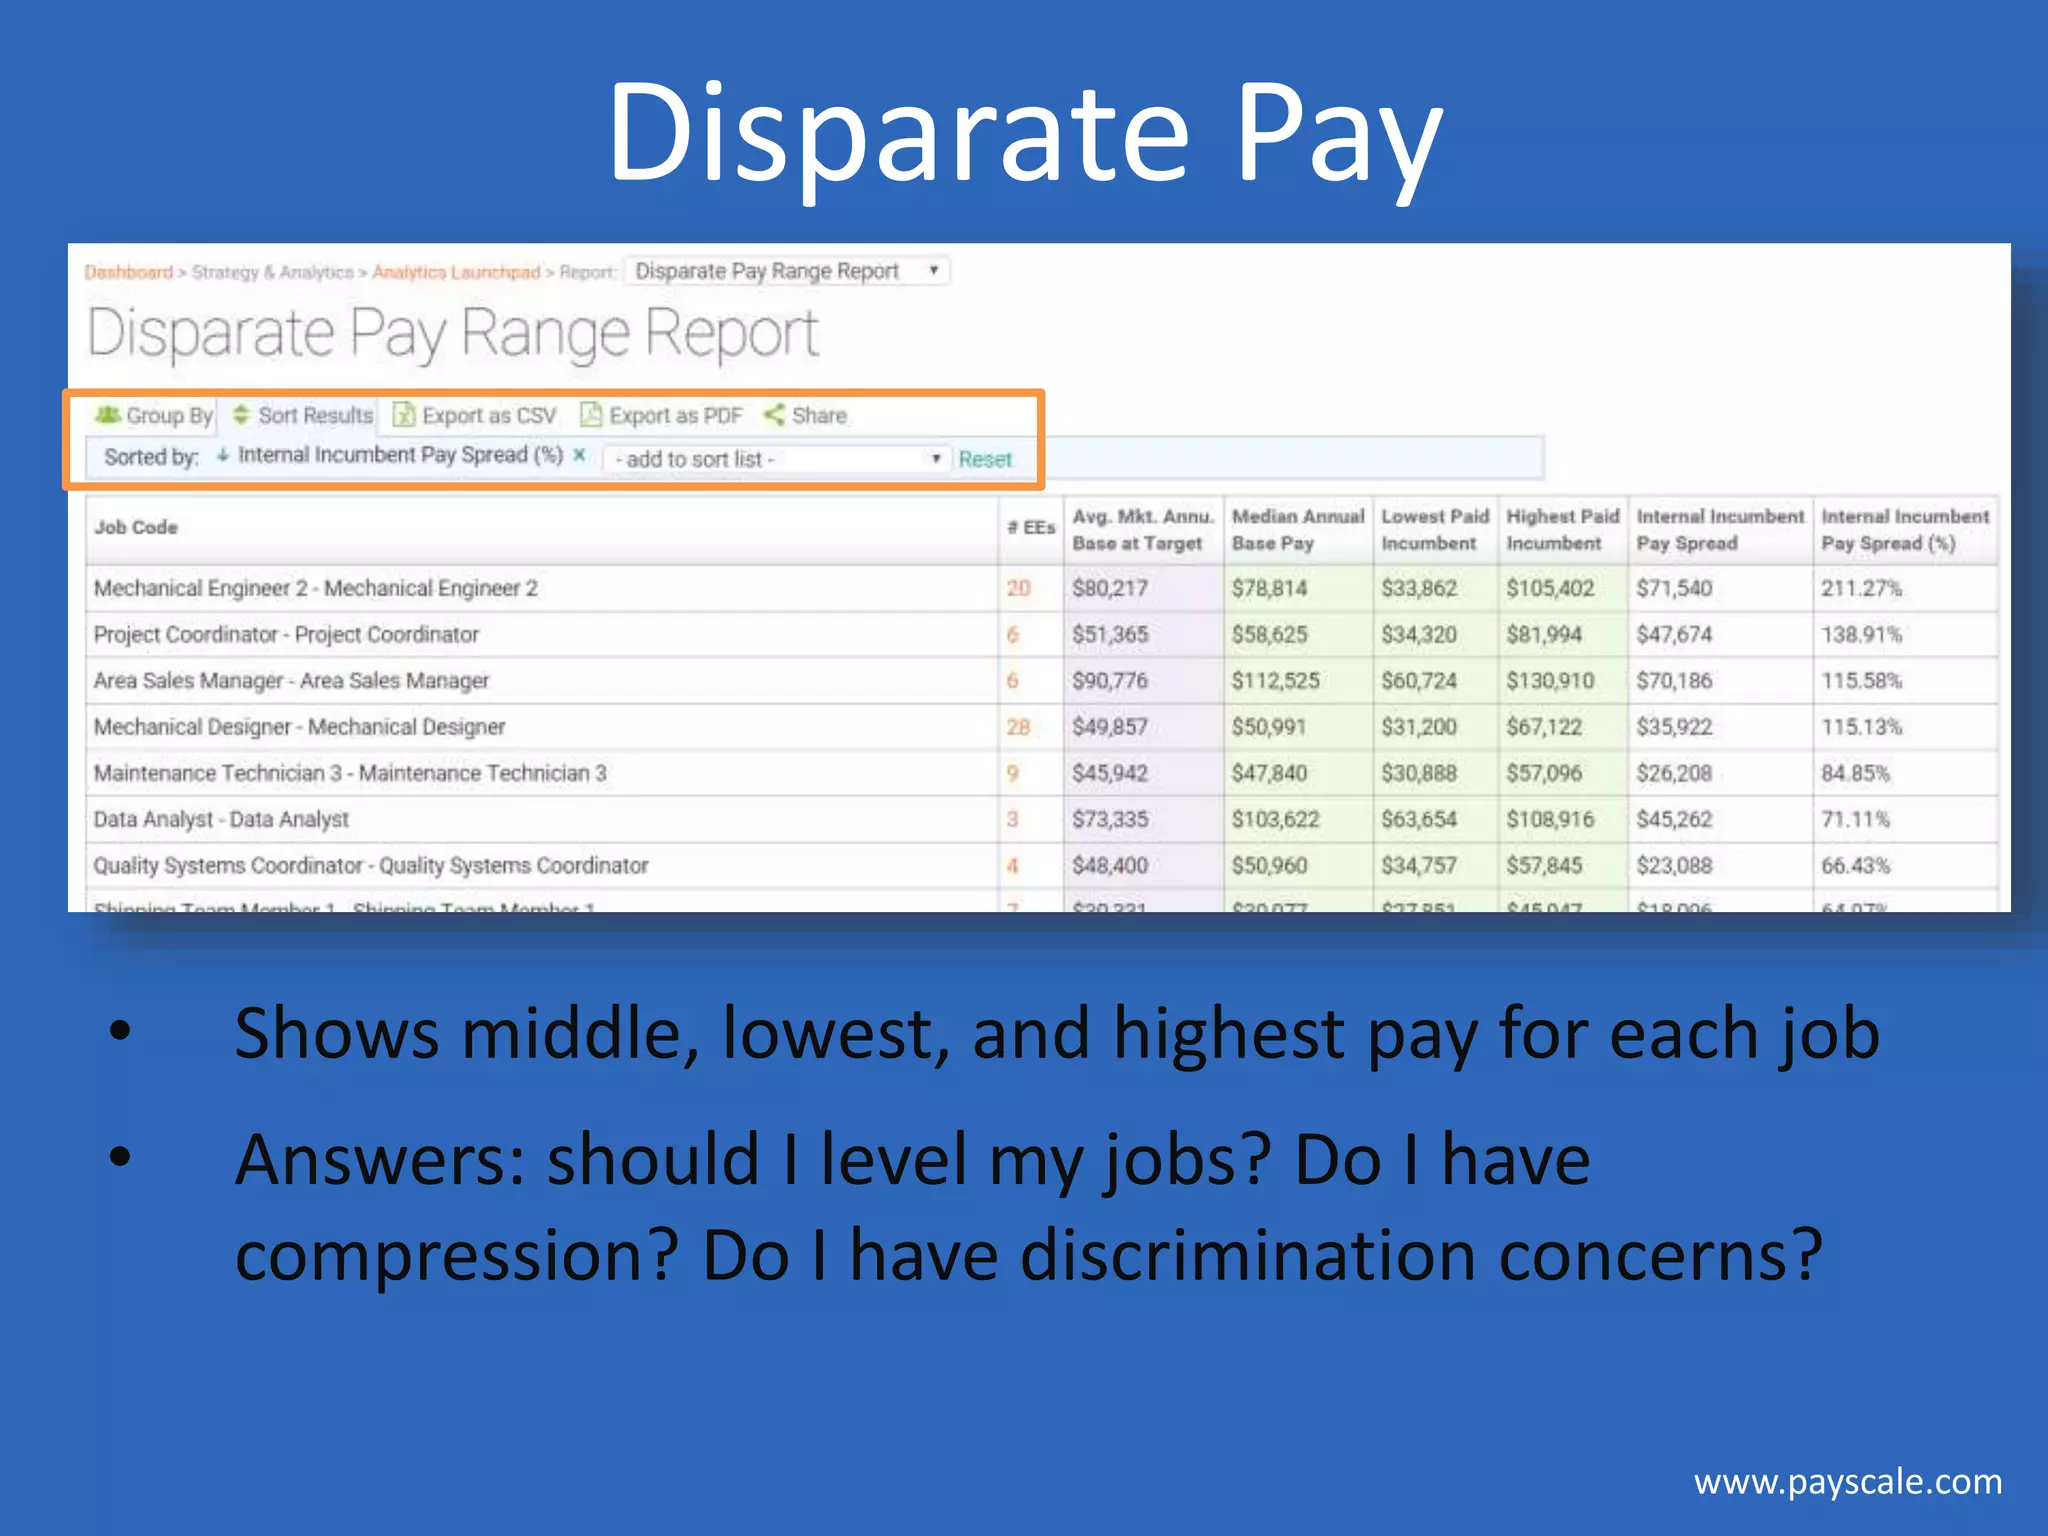Click the Group By people icon
The width and height of the screenshot is (2048, 1536).
pyautogui.click(x=108, y=415)
